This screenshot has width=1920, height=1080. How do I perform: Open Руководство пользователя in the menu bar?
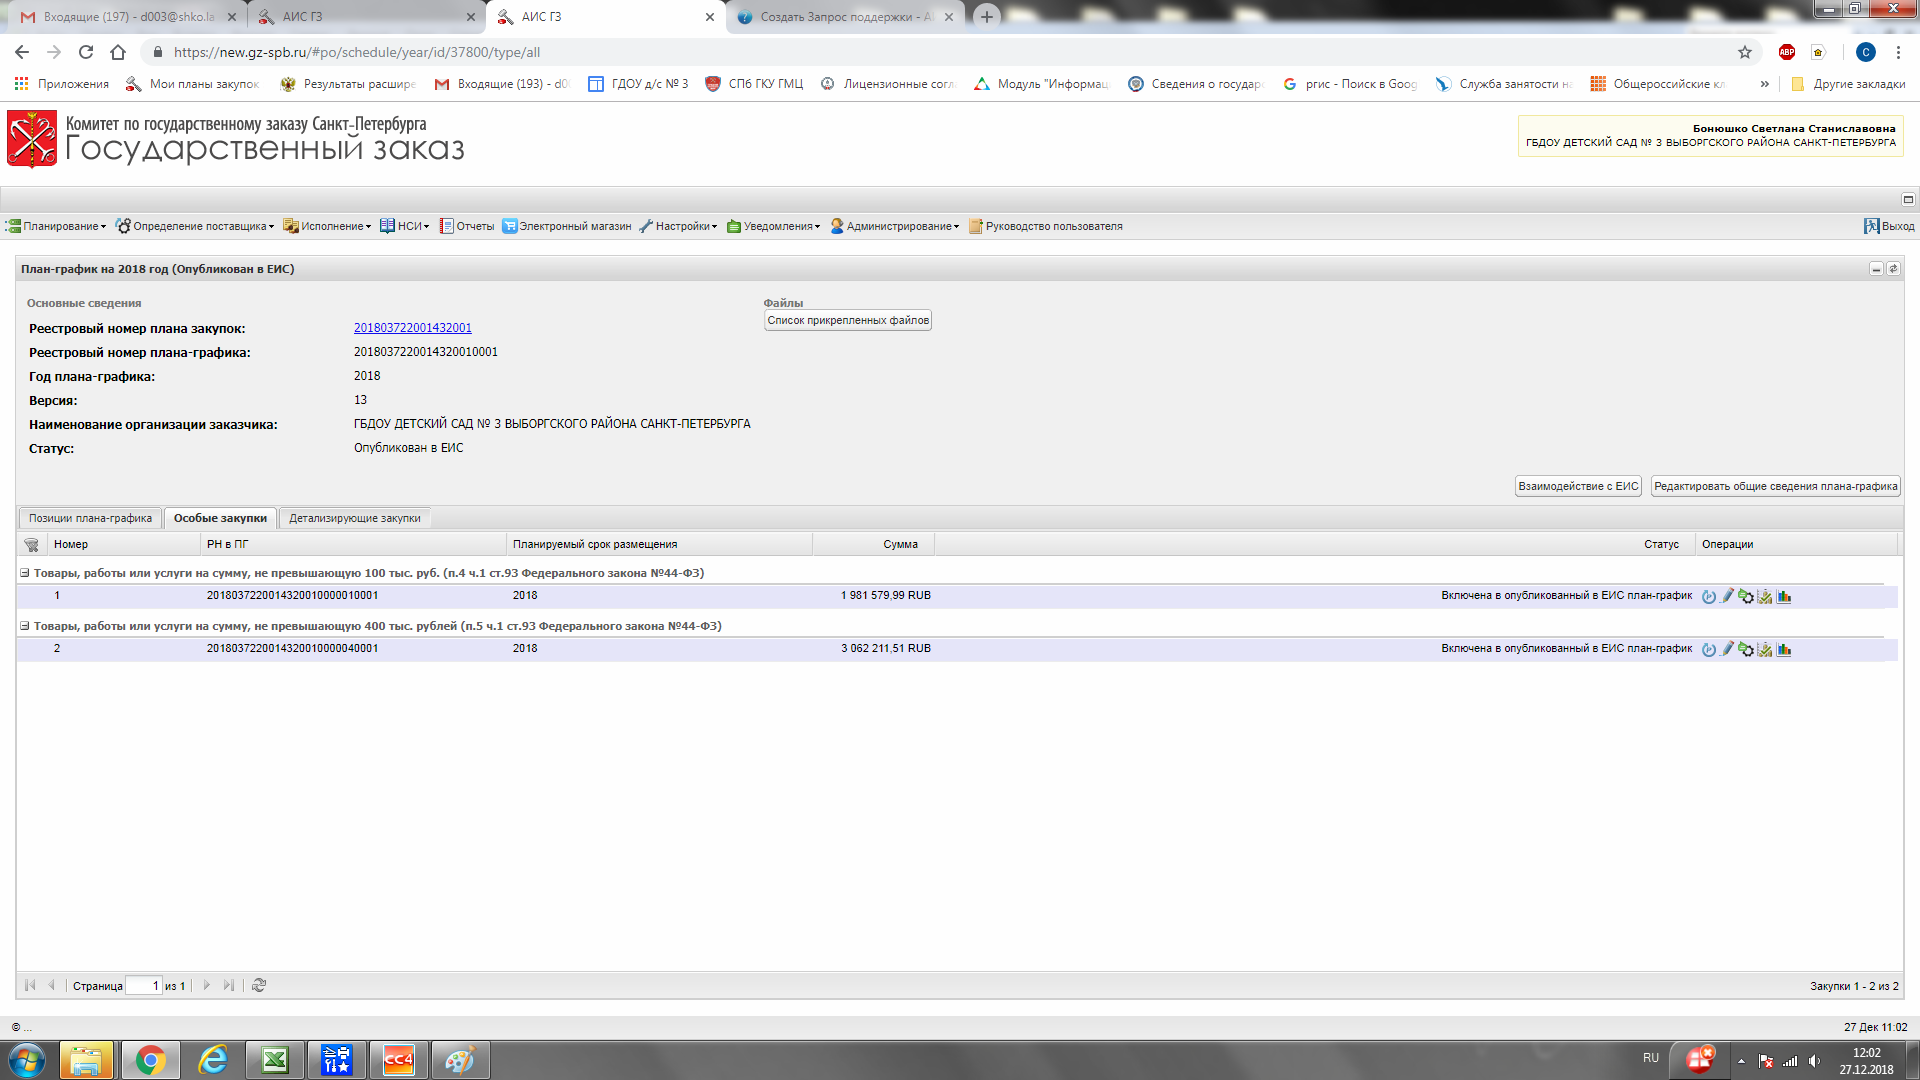pyautogui.click(x=1045, y=226)
